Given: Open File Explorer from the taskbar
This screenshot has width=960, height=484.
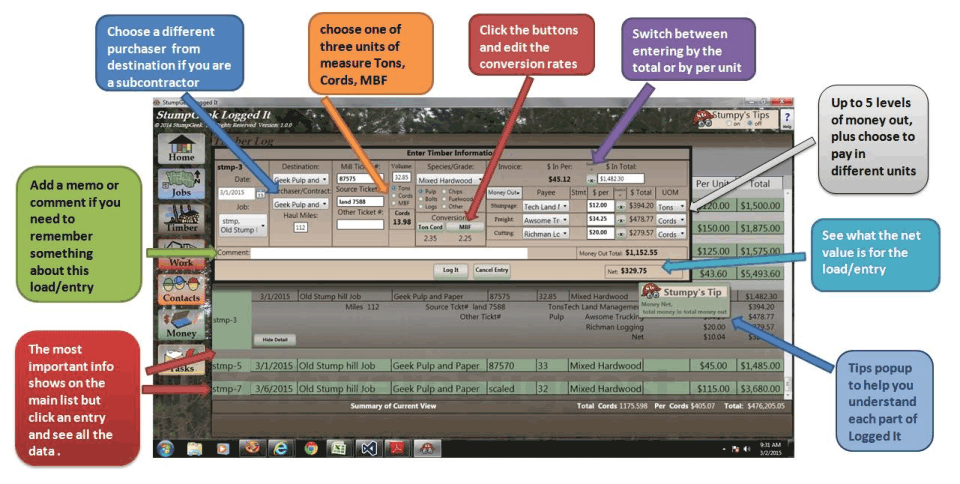Looking at the screenshot, I should pyautogui.click(x=195, y=449).
